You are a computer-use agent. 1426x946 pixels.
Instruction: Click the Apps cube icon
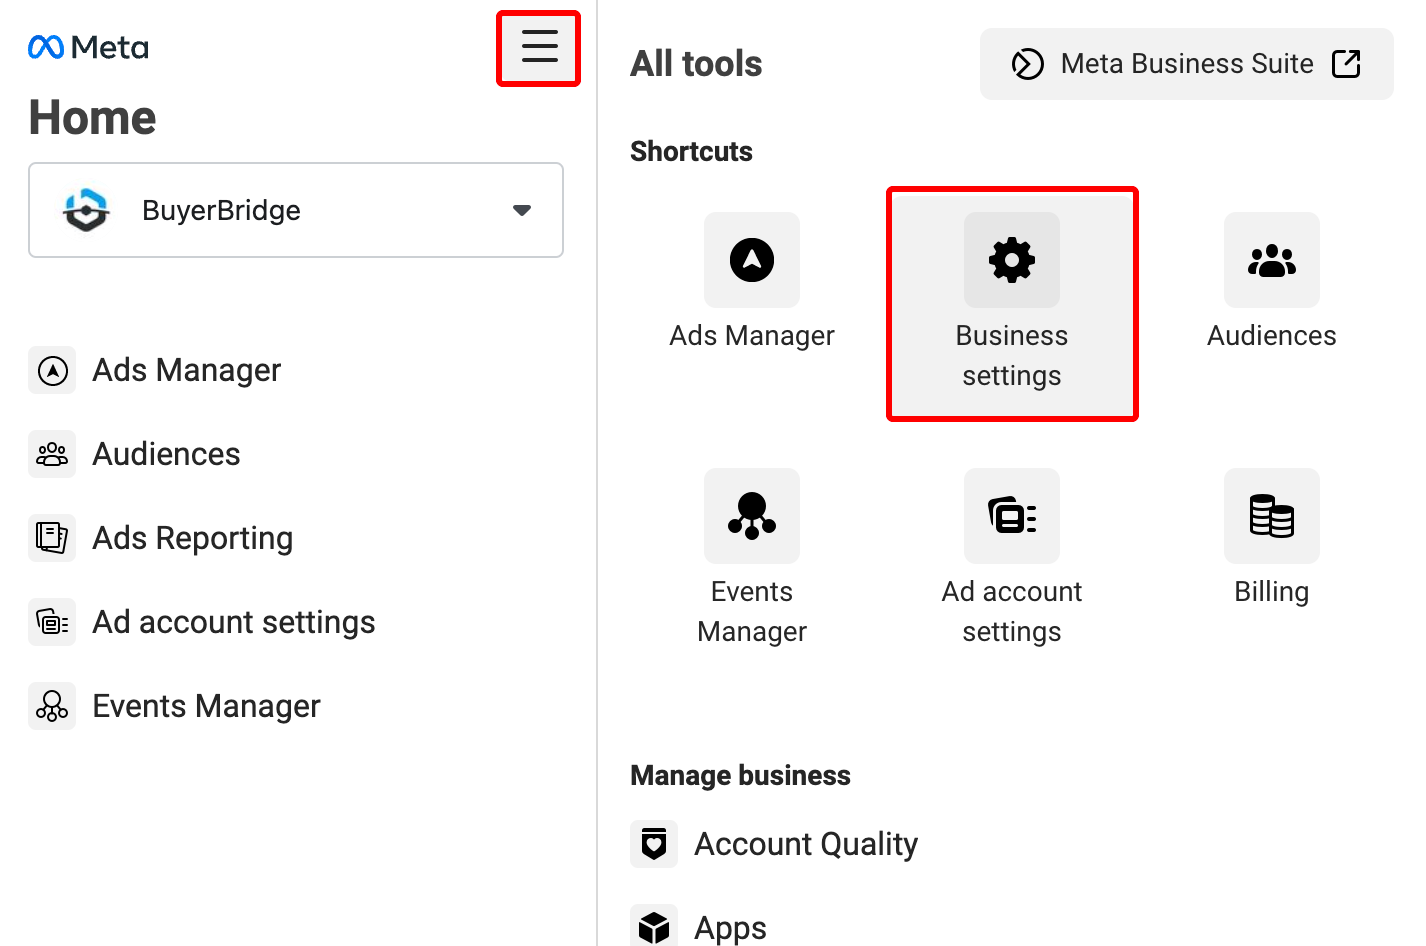coord(654,927)
